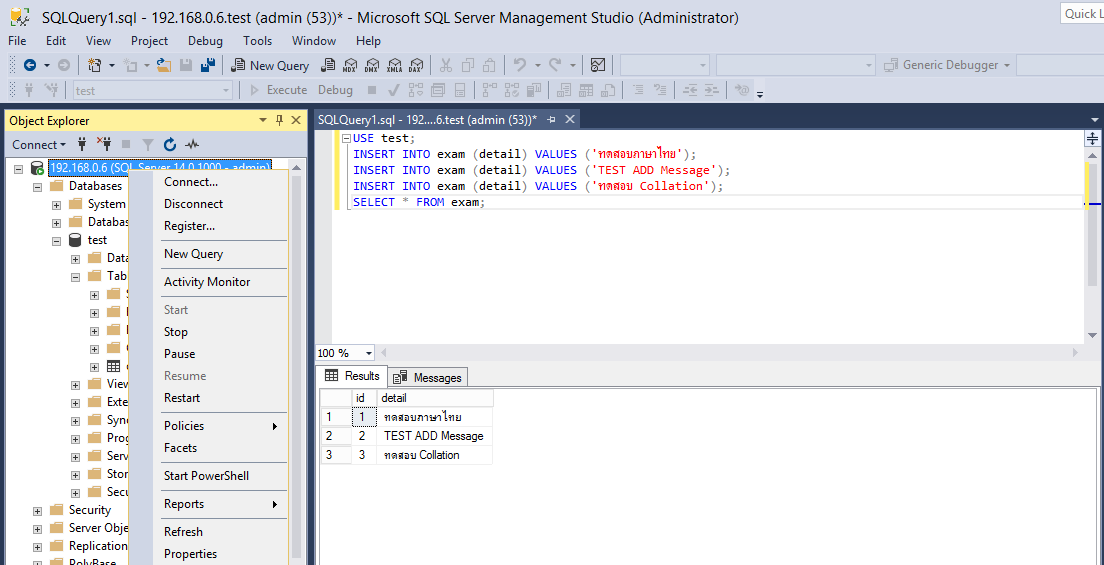Click the Display Estimated Execution Plan icon
The height and width of the screenshot is (565, 1104).
[x=416, y=90]
